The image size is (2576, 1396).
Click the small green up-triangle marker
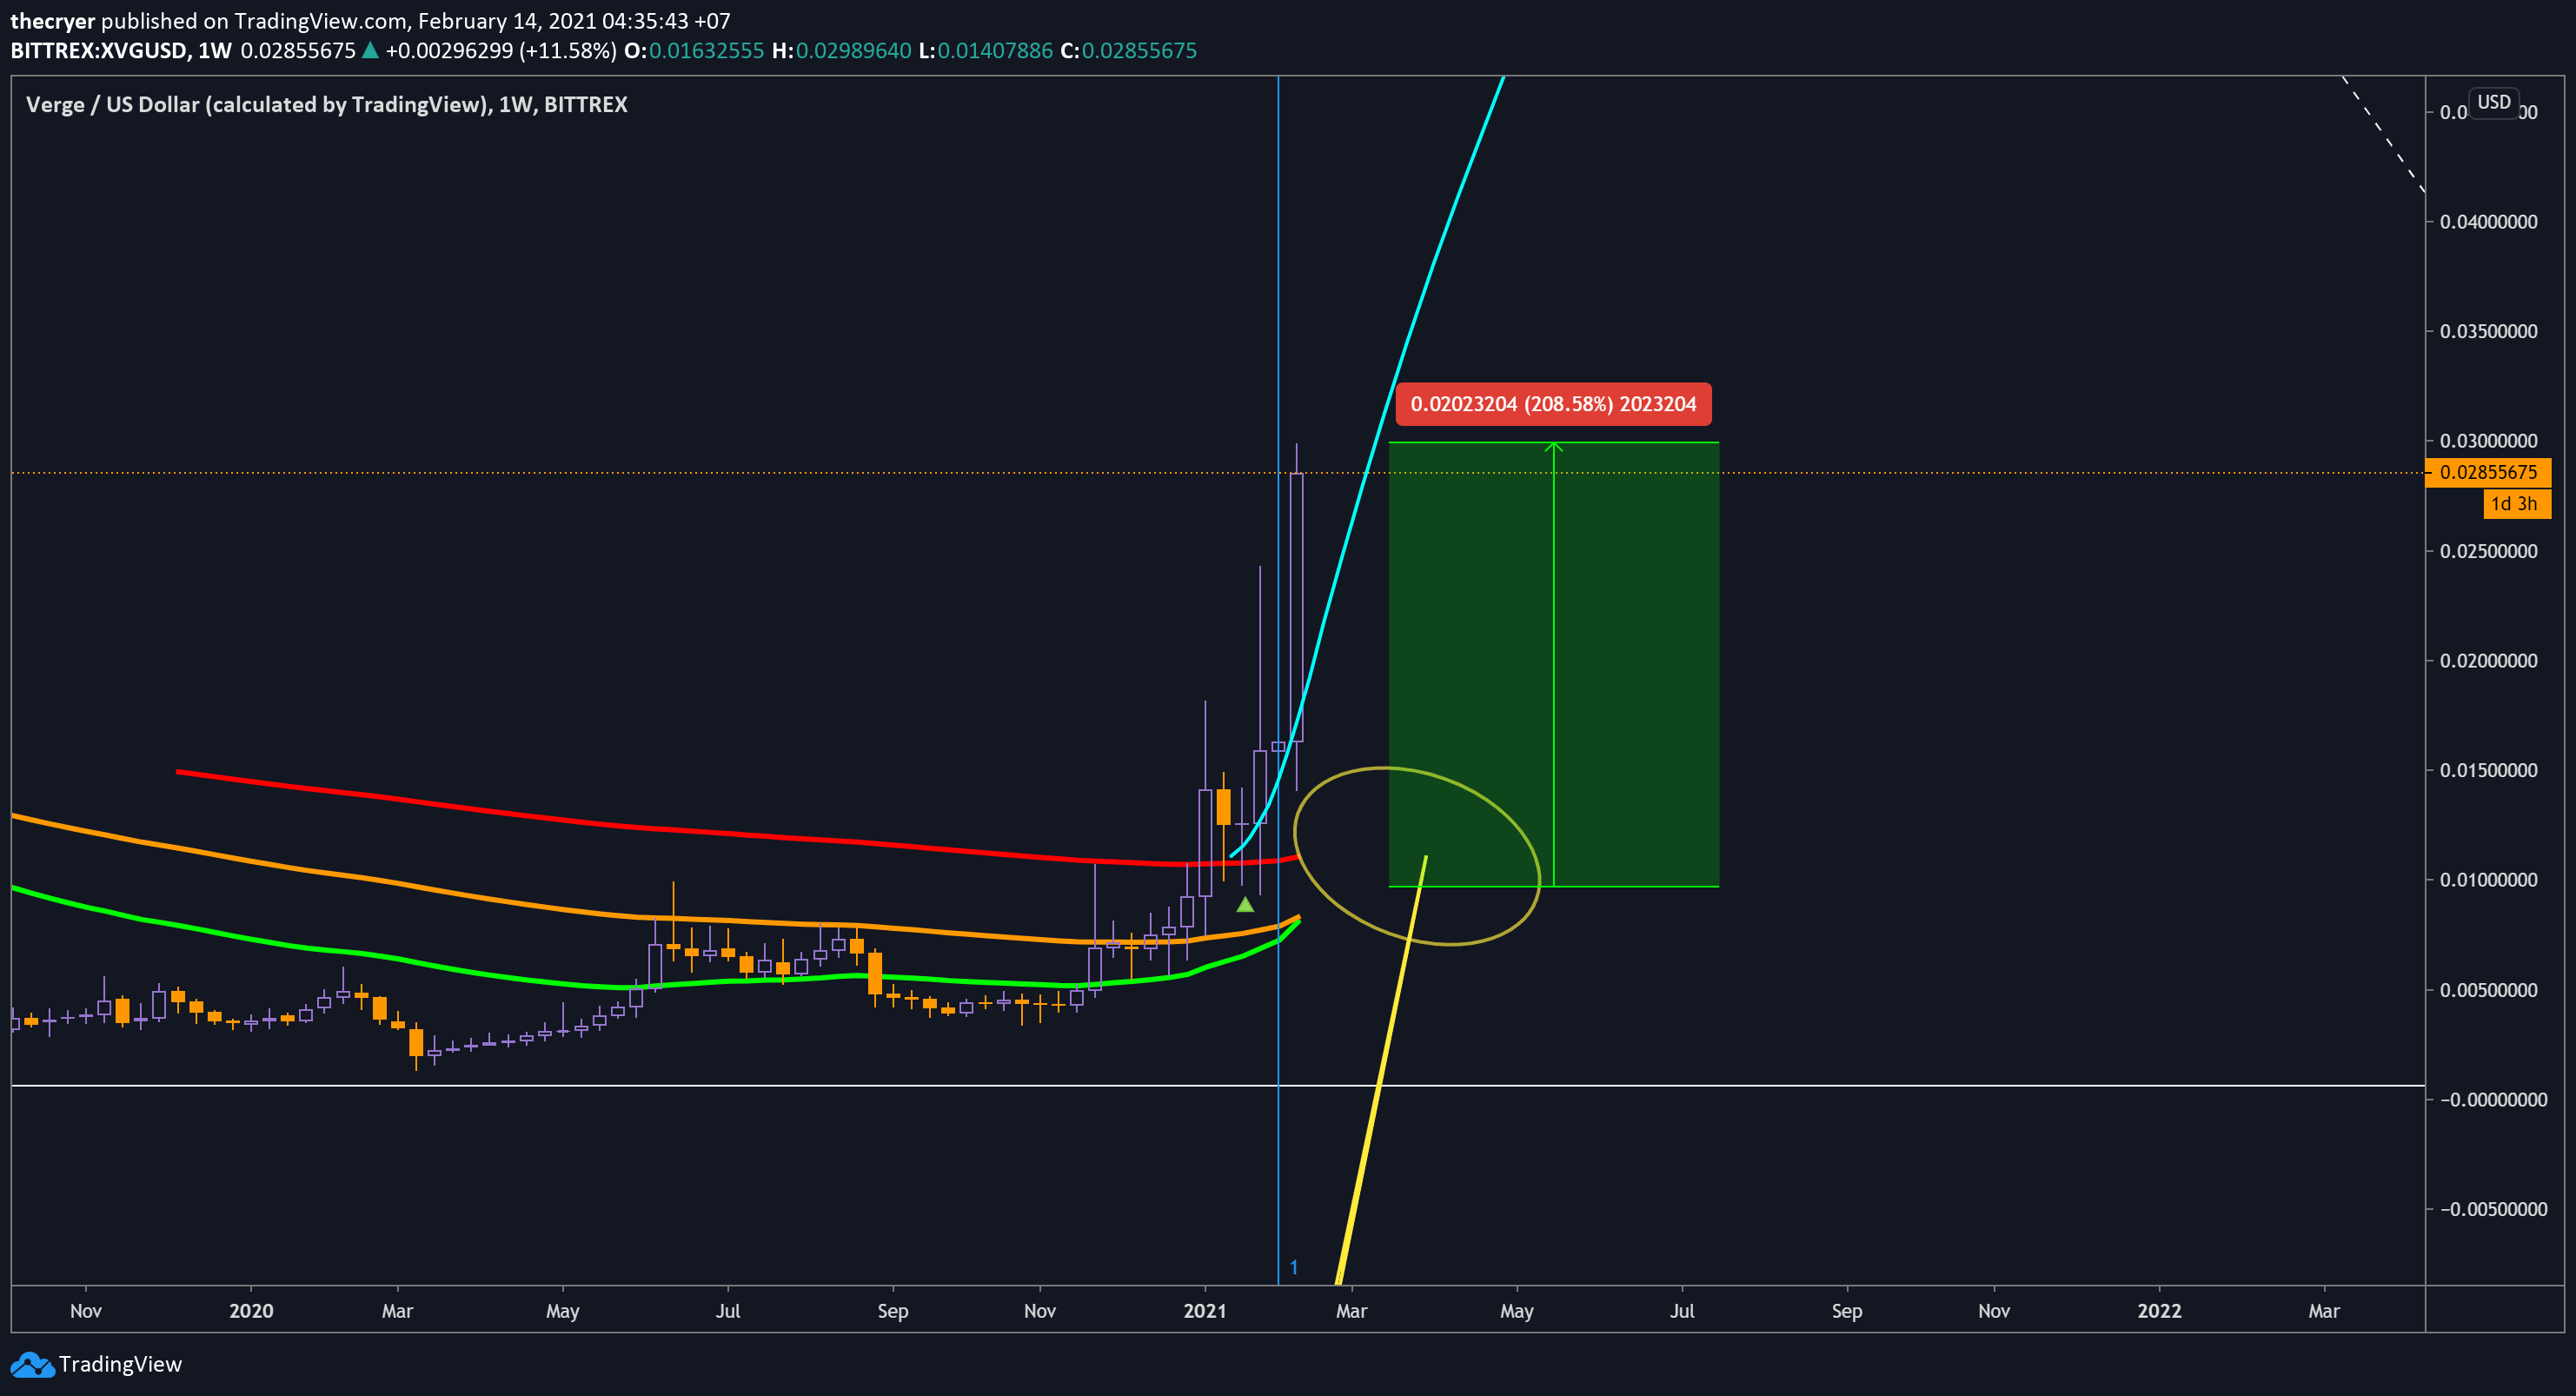point(1245,904)
